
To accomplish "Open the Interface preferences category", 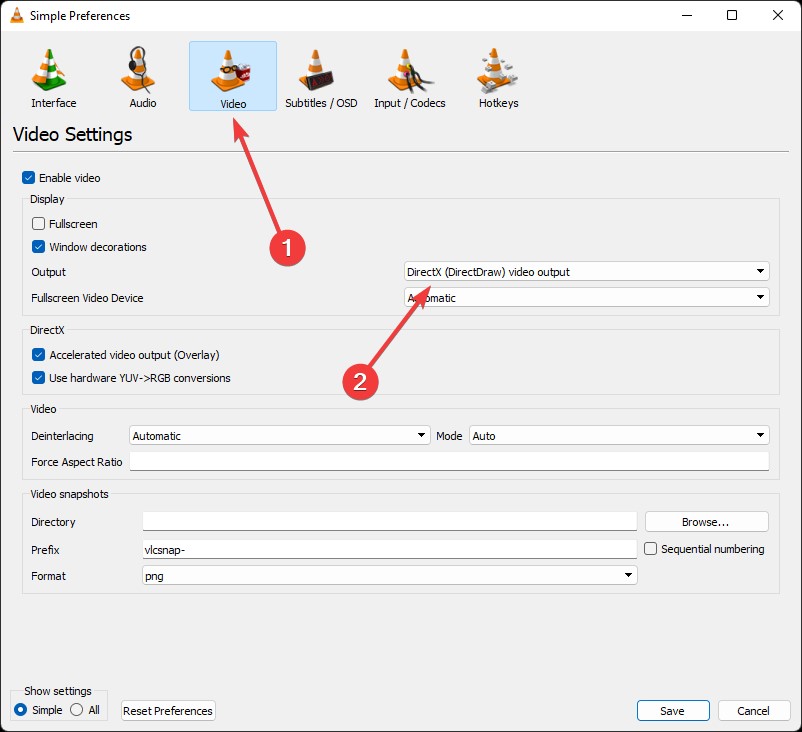I will pos(54,77).
